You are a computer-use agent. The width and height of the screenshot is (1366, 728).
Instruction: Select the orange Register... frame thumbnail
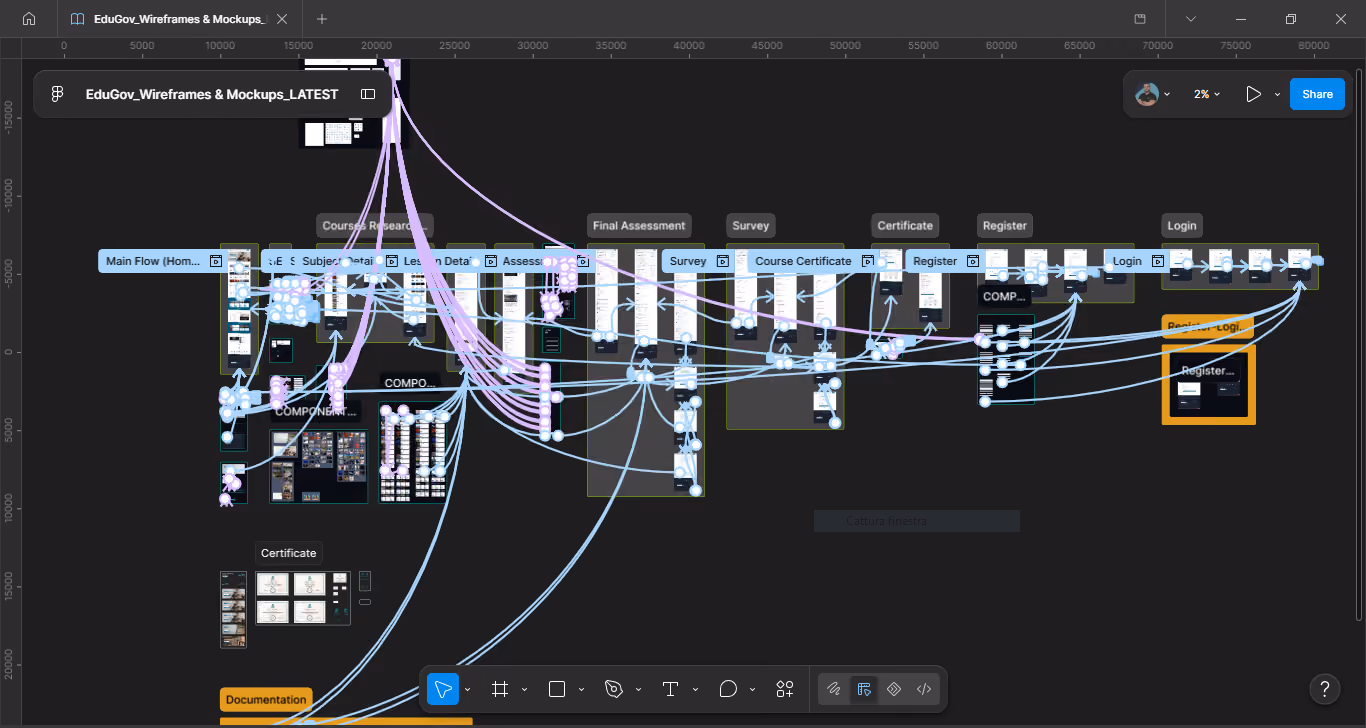pos(1209,385)
